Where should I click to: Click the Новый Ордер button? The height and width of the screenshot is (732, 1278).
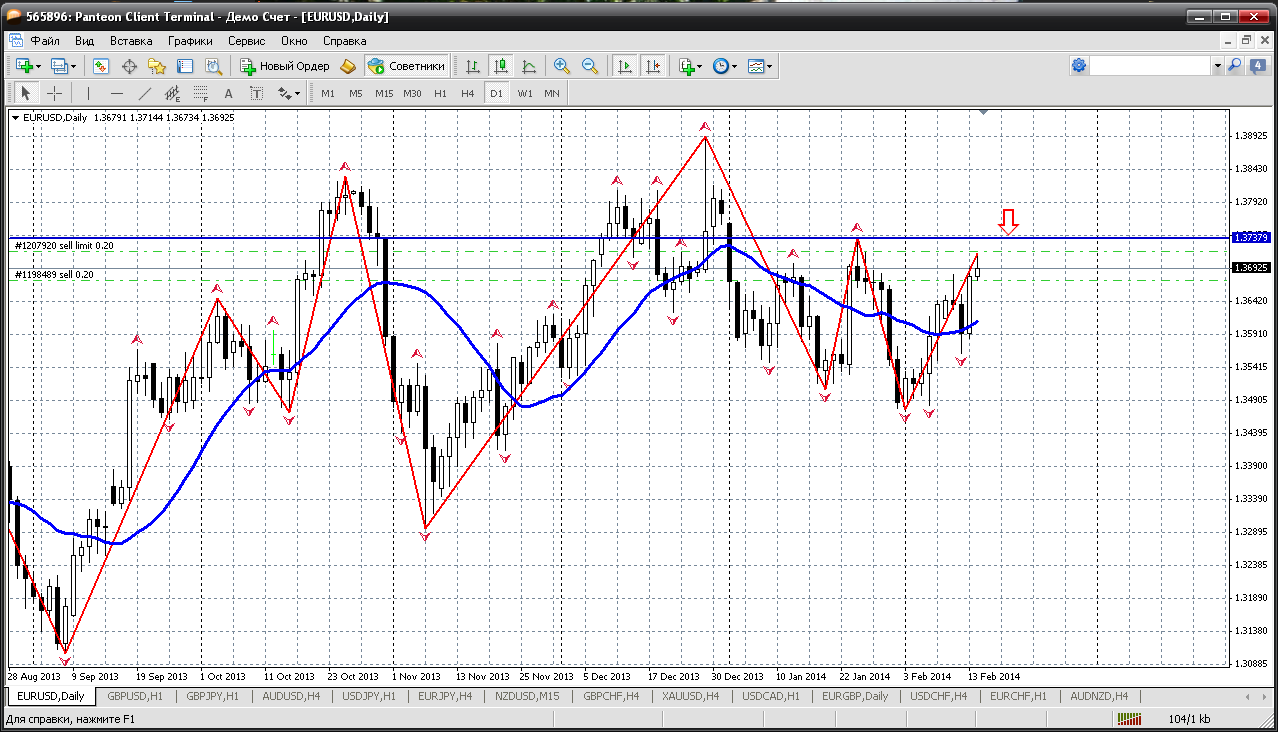click(285, 66)
